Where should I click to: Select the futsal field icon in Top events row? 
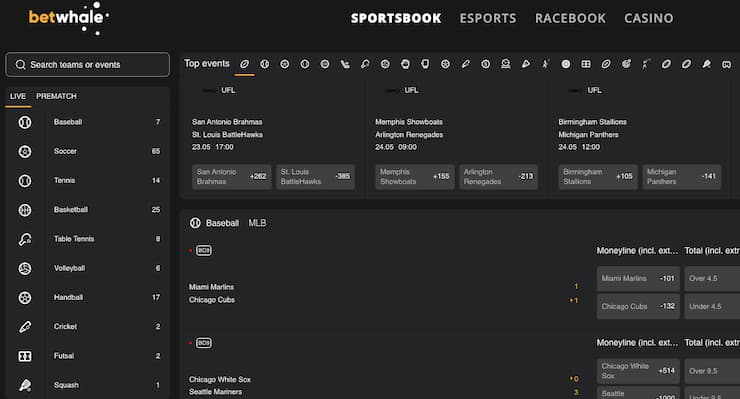tap(586, 64)
